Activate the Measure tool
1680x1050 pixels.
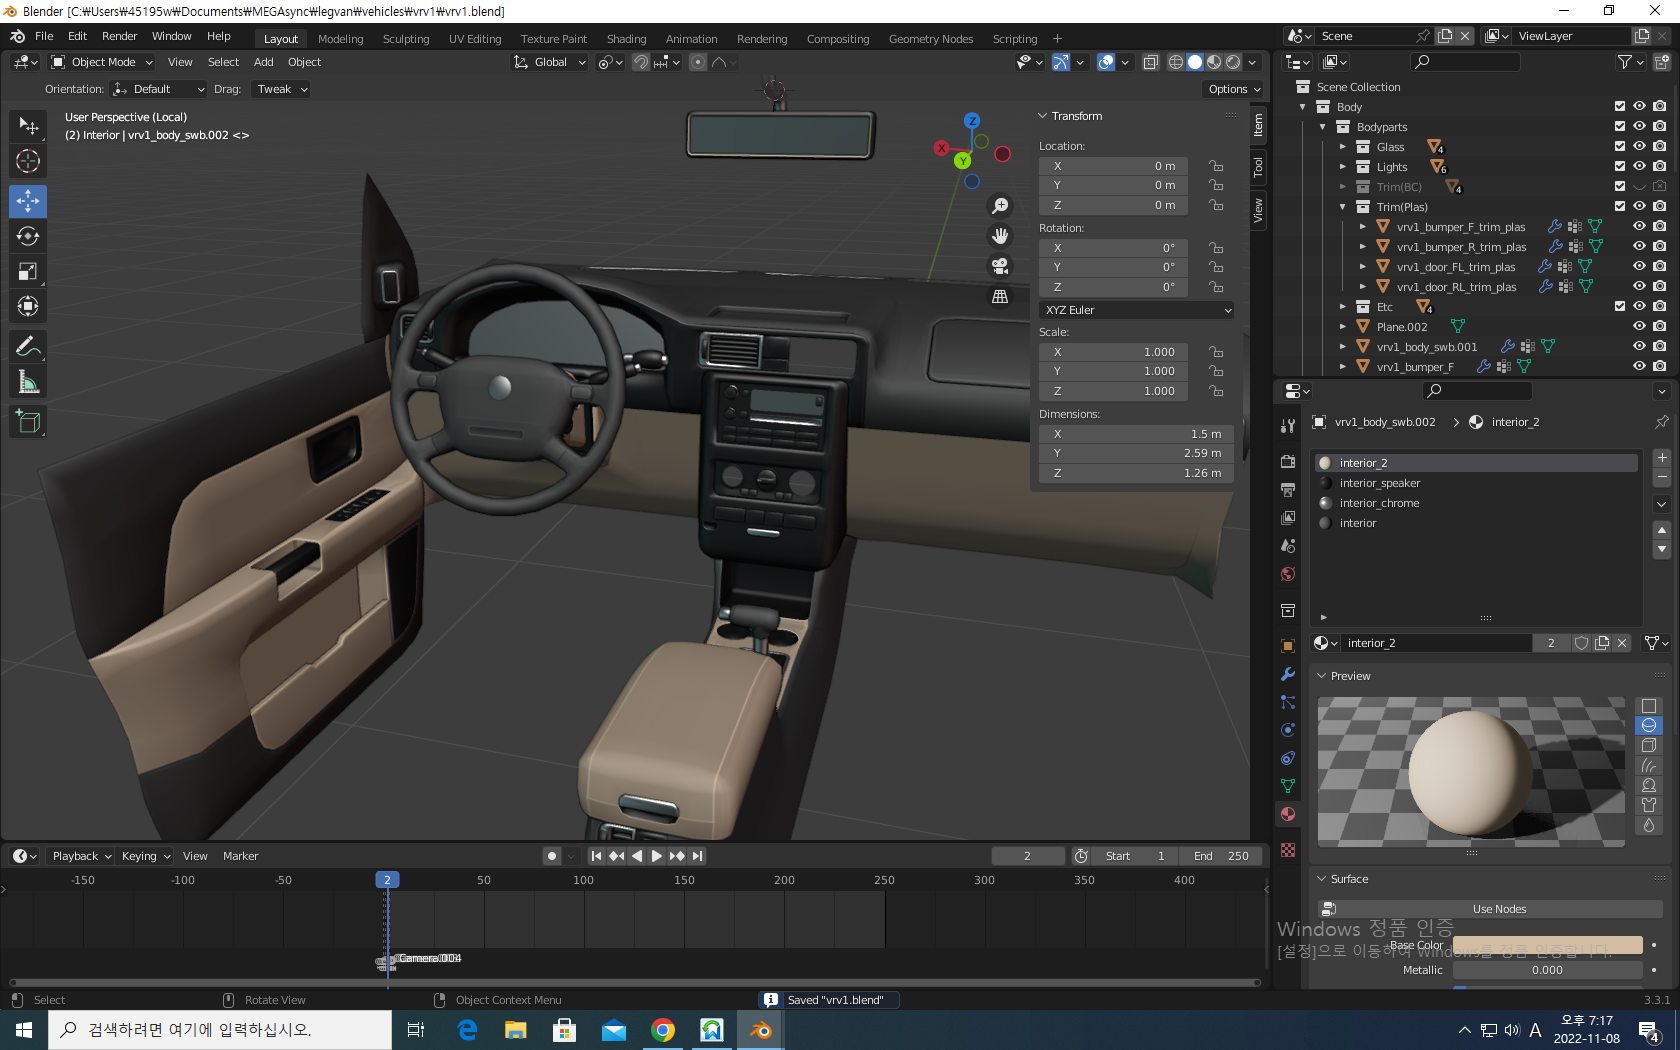click(28, 382)
